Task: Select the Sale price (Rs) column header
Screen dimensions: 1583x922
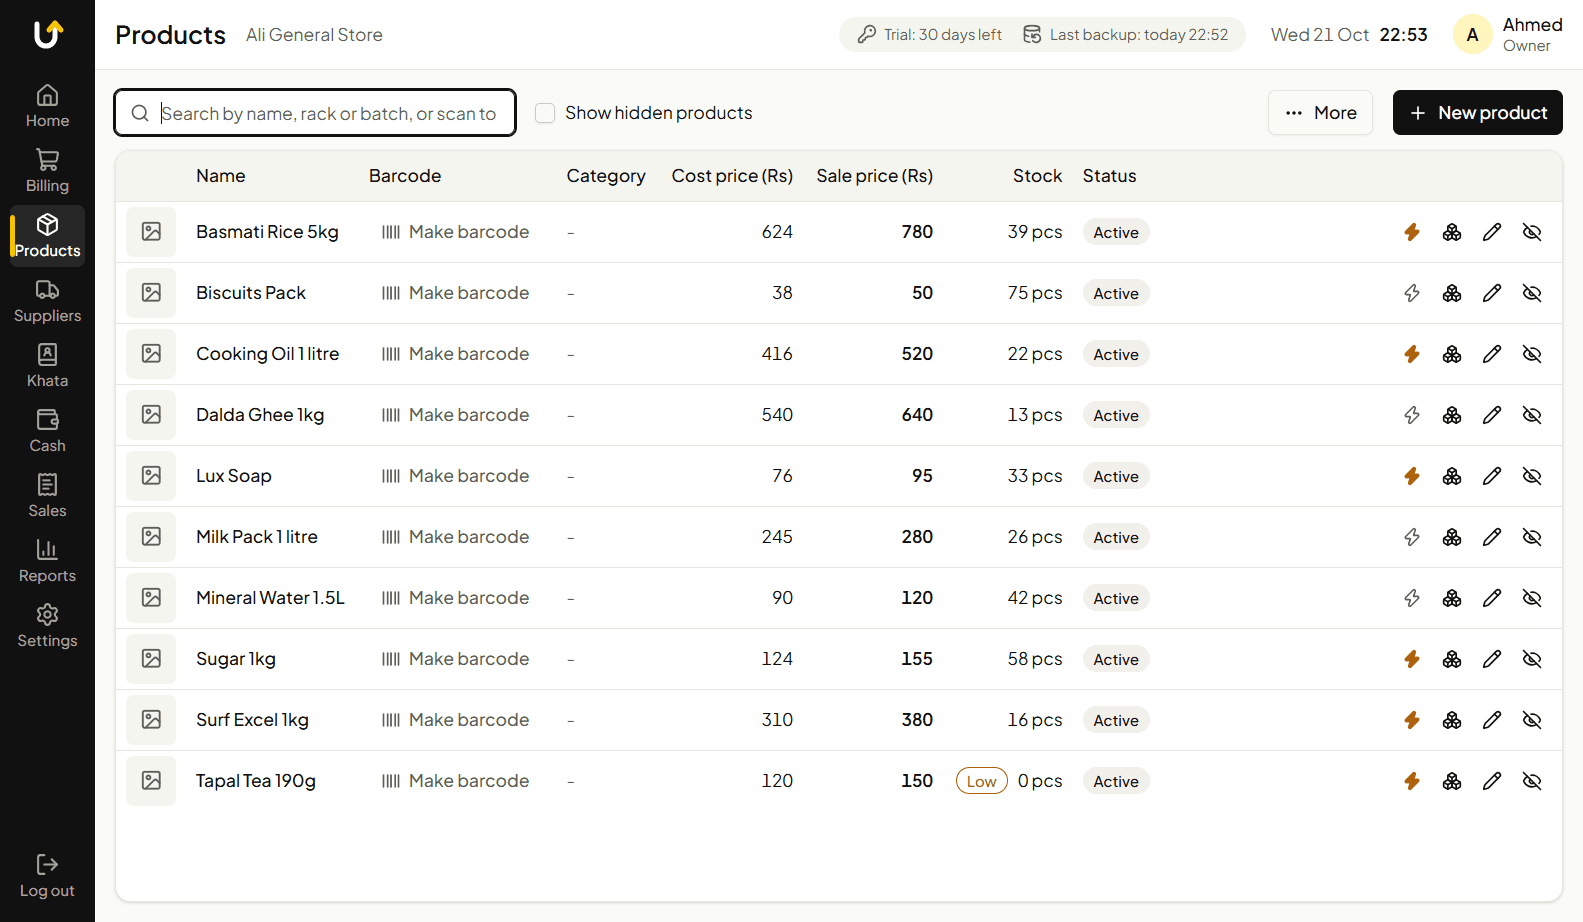Action: pyautogui.click(x=874, y=176)
